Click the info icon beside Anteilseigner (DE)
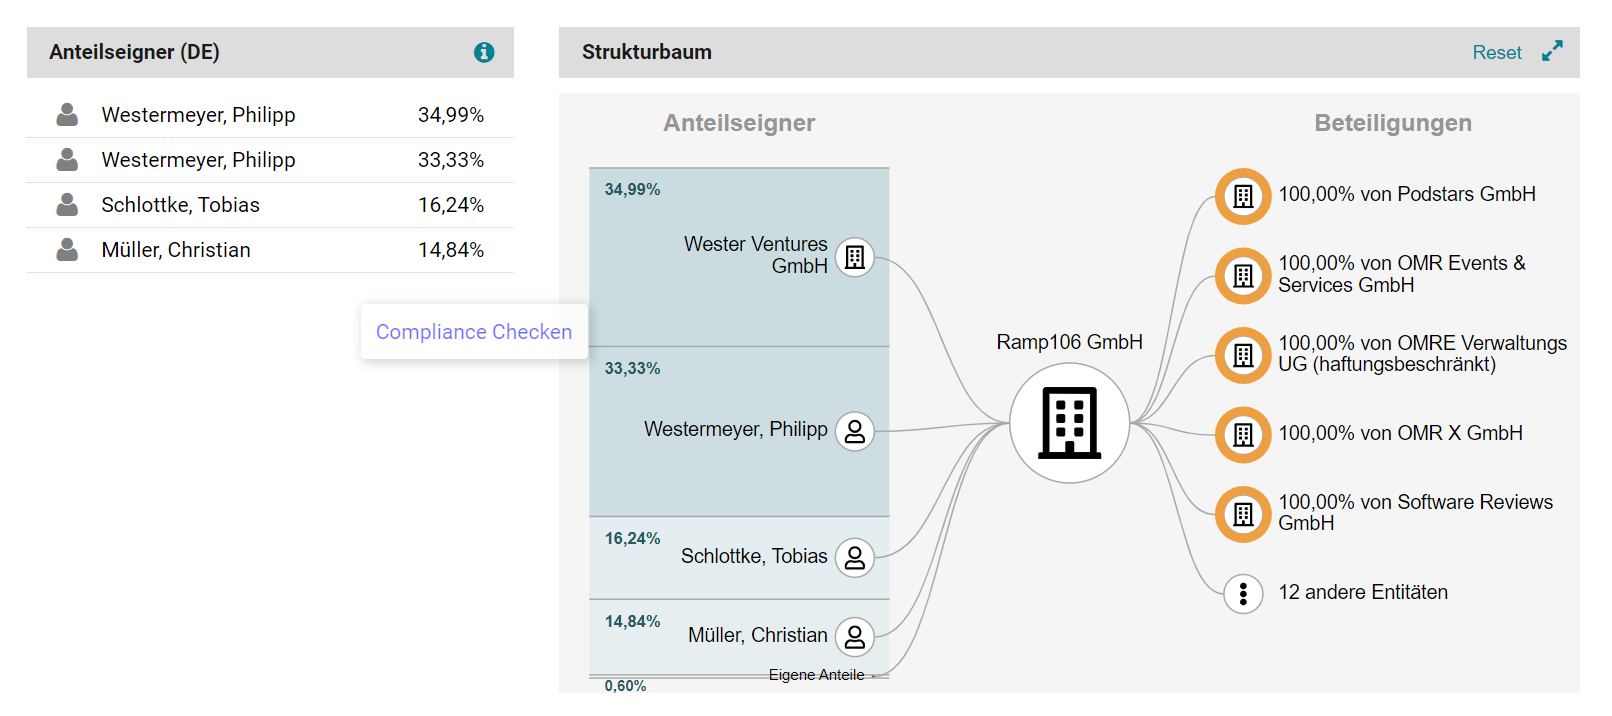 pyautogui.click(x=484, y=52)
